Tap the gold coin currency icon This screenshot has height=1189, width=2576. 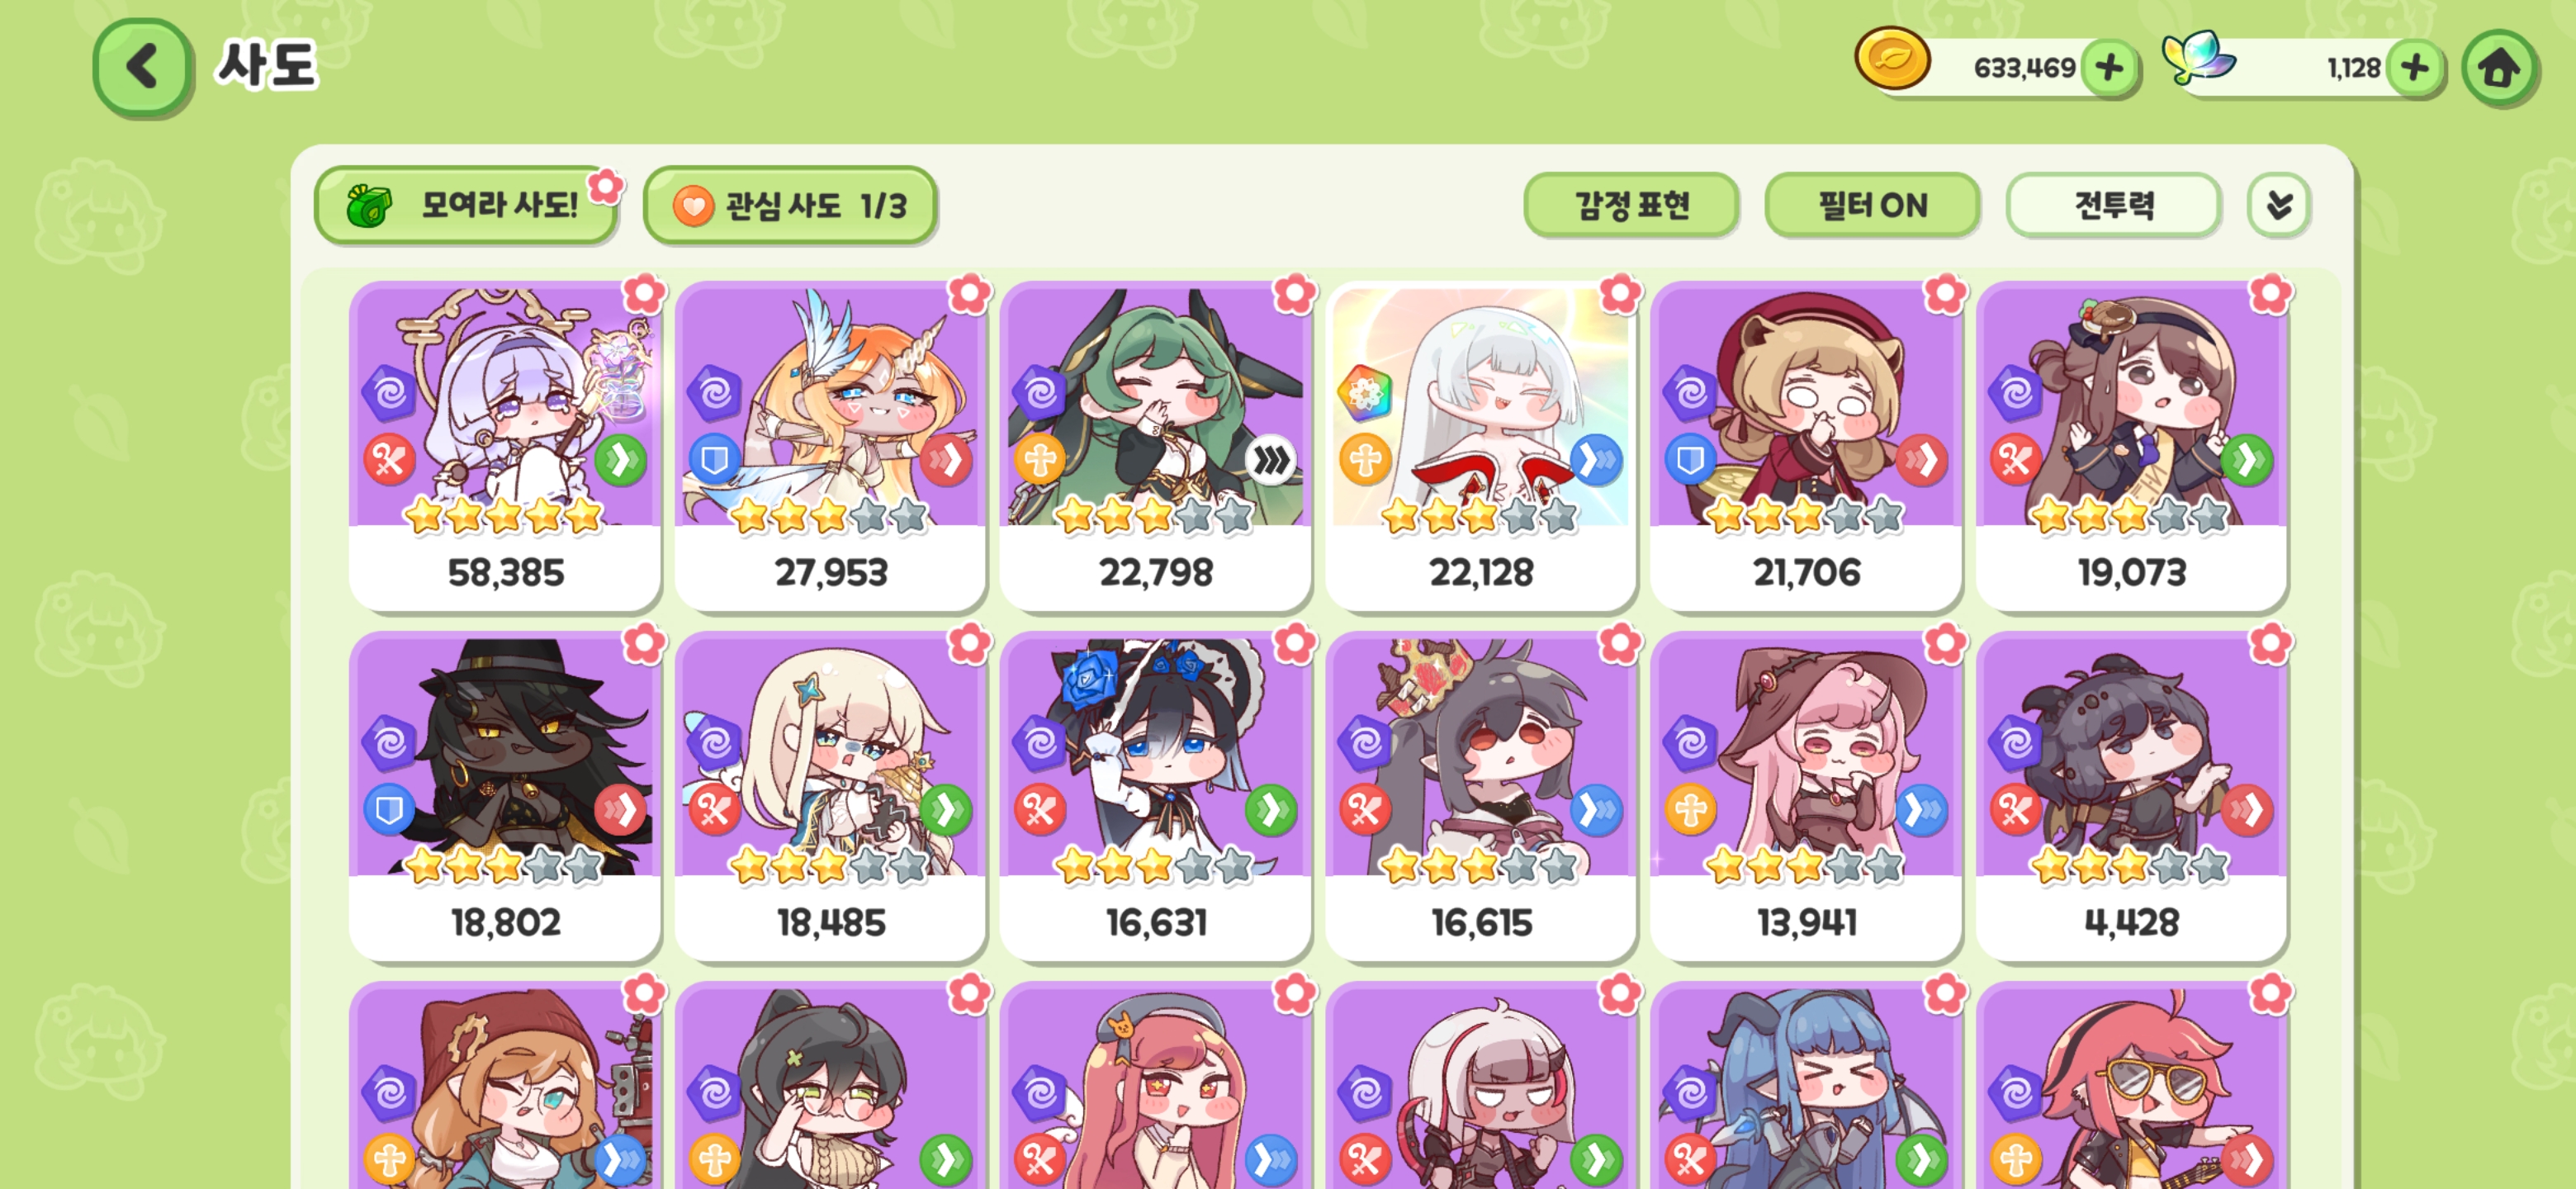point(1892,59)
